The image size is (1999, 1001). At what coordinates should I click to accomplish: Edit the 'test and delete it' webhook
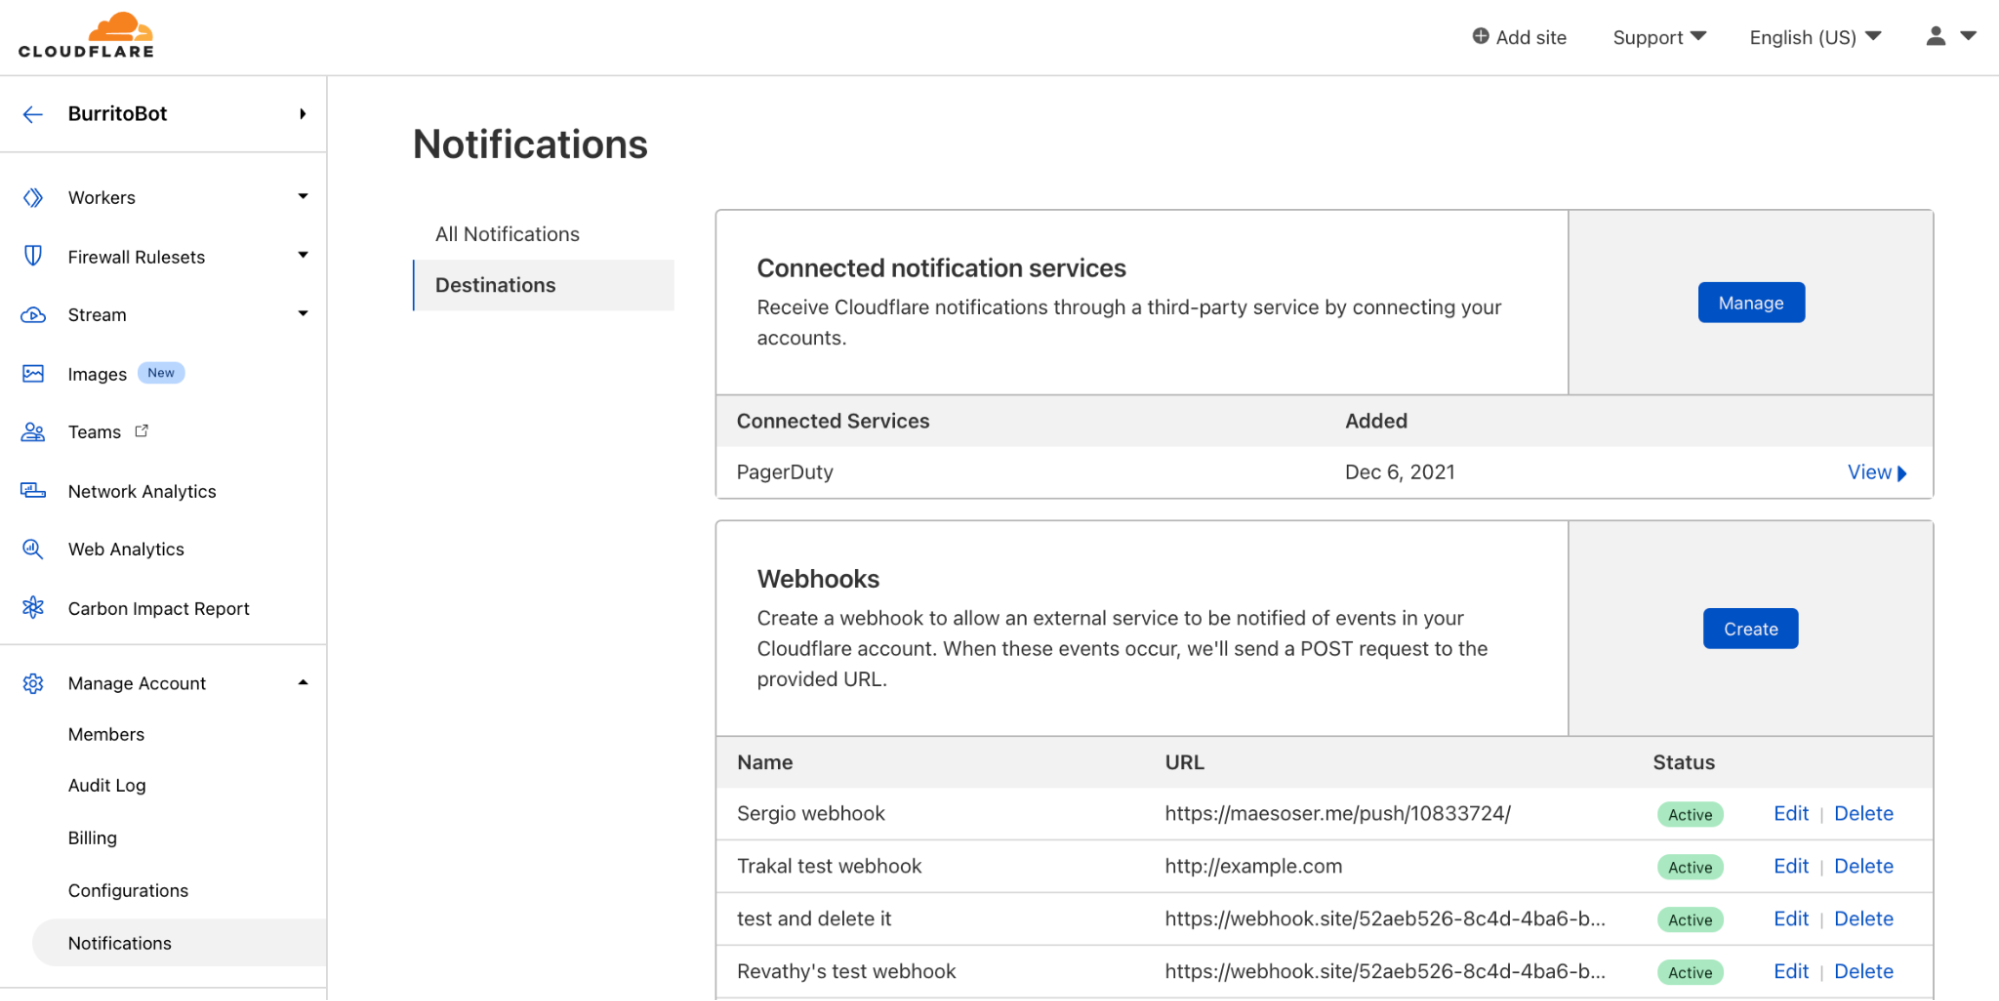[x=1791, y=918]
